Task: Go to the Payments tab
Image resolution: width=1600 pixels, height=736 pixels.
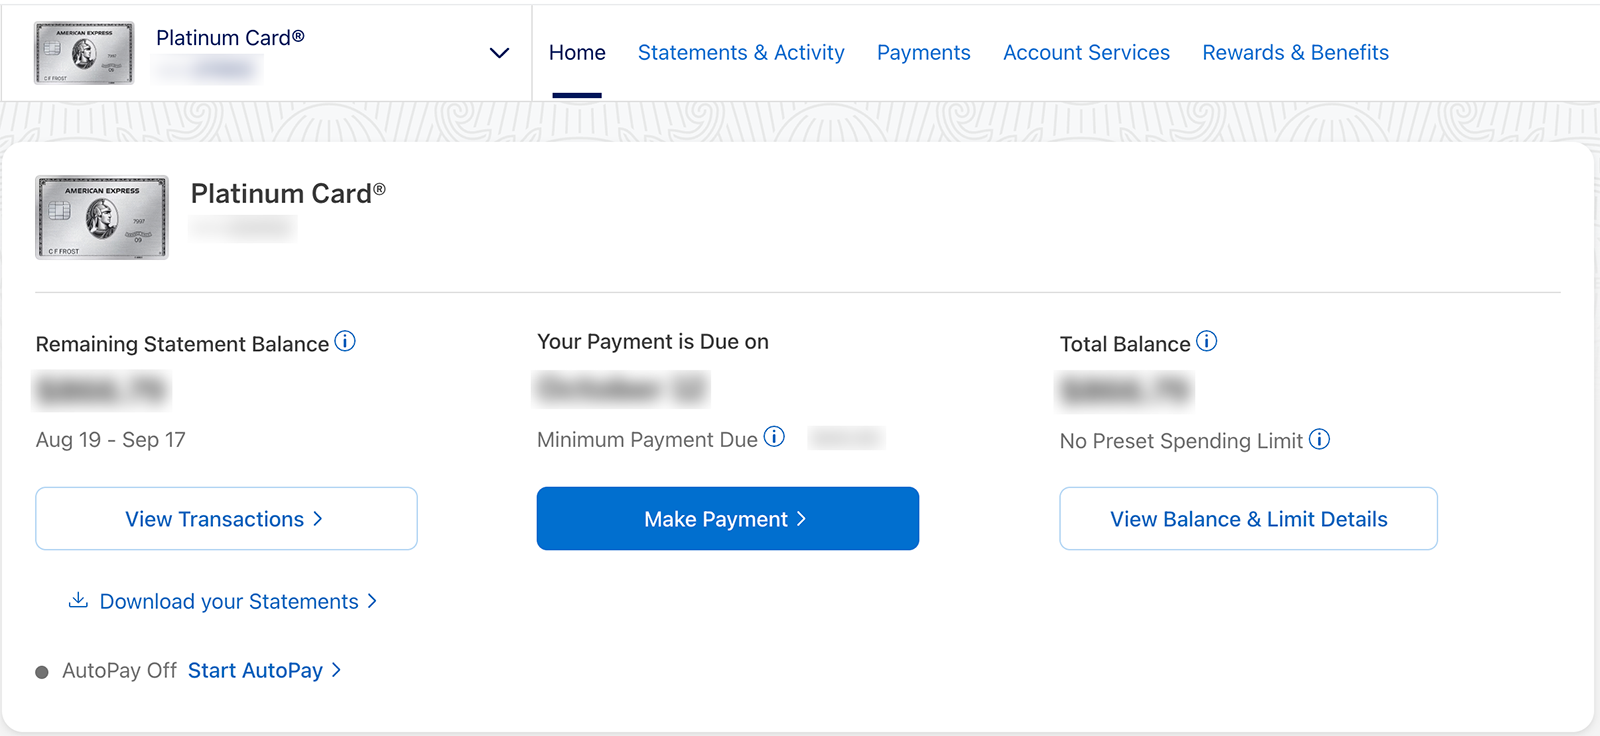Action: pyautogui.click(x=923, y=53)
